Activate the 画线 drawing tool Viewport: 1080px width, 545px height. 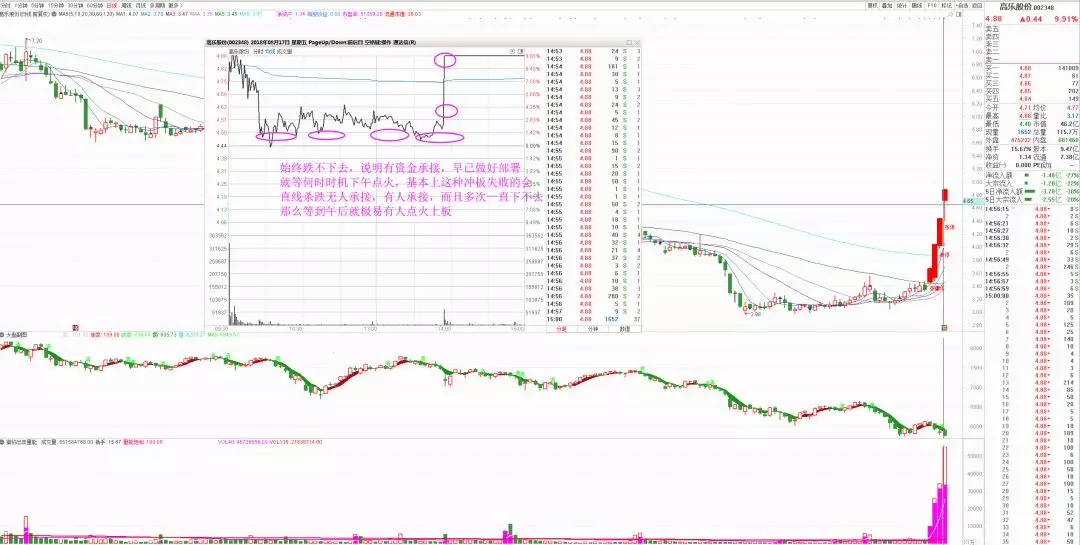[917, 6]
